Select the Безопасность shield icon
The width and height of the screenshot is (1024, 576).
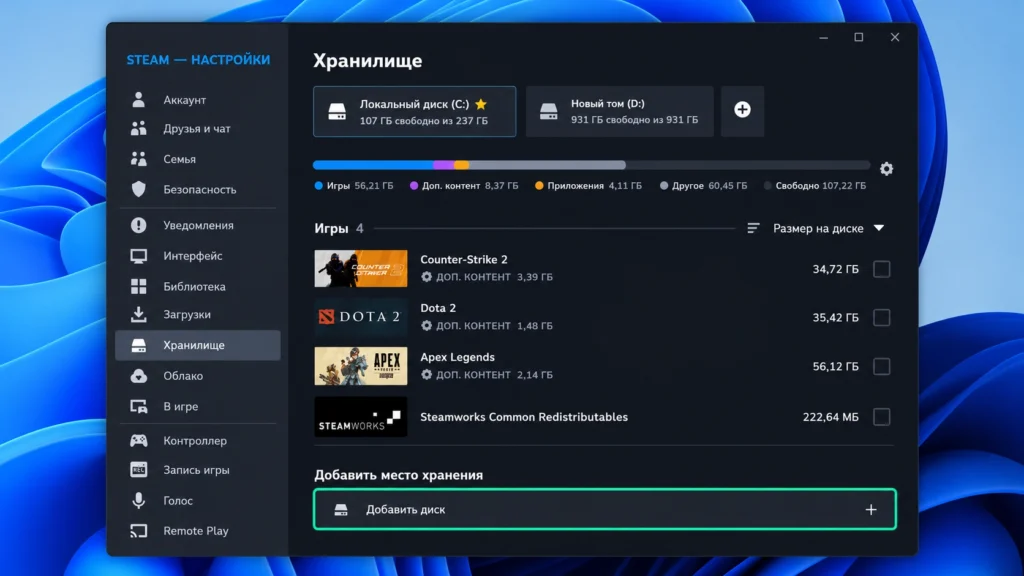click(138, 189)
